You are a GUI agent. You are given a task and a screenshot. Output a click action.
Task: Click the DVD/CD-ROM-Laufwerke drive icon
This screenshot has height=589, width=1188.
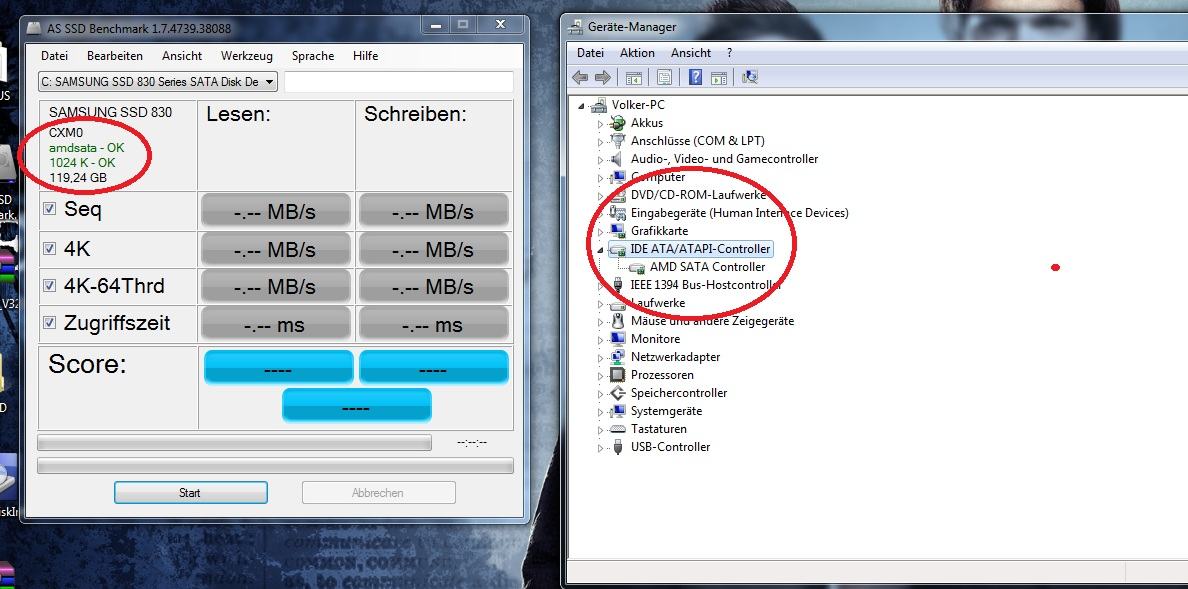point(617,195)
